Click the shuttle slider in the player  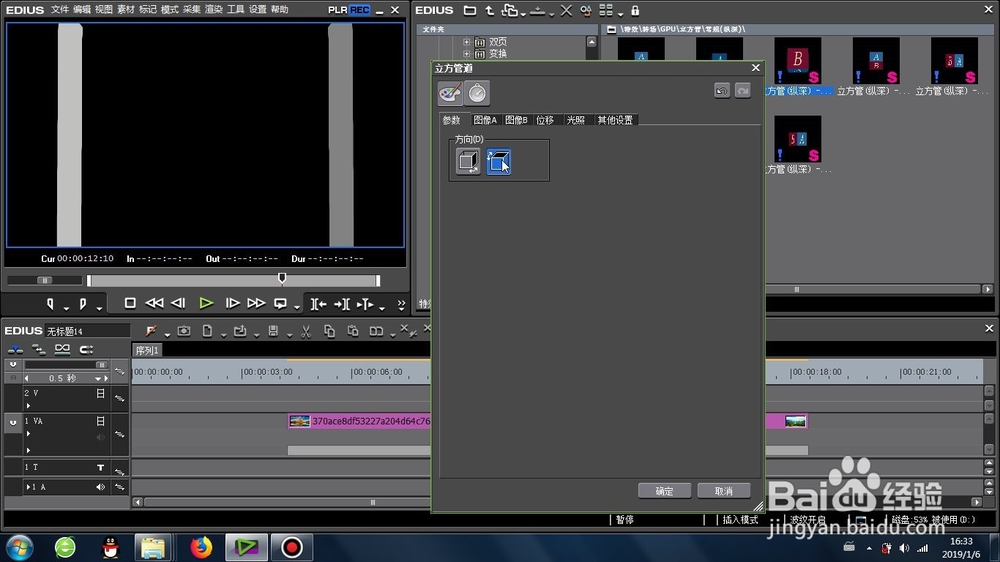[x=45, y=280]
